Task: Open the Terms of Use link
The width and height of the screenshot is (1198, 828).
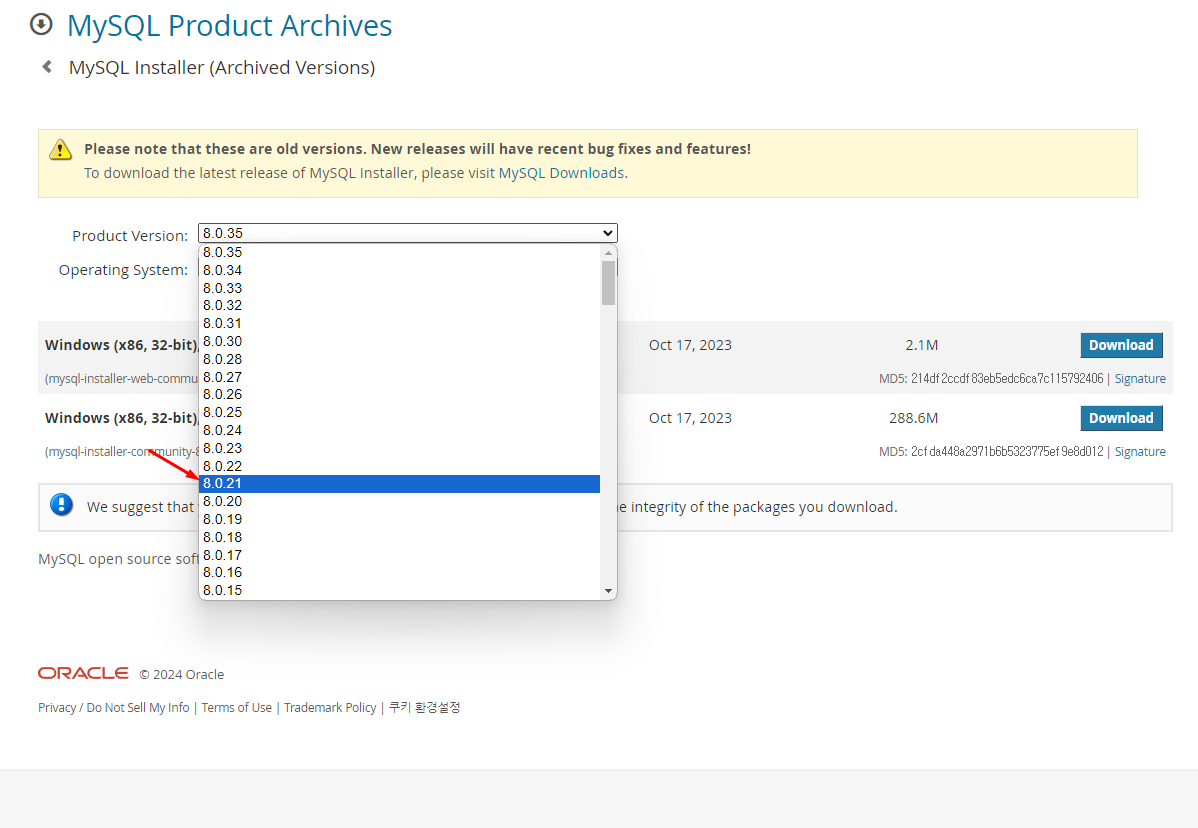Action: pyautogui.click(x=237, y=708)
